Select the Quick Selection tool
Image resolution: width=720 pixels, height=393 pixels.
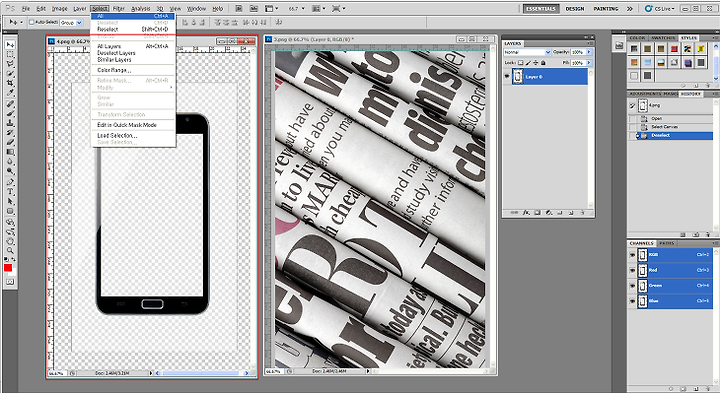10,73
